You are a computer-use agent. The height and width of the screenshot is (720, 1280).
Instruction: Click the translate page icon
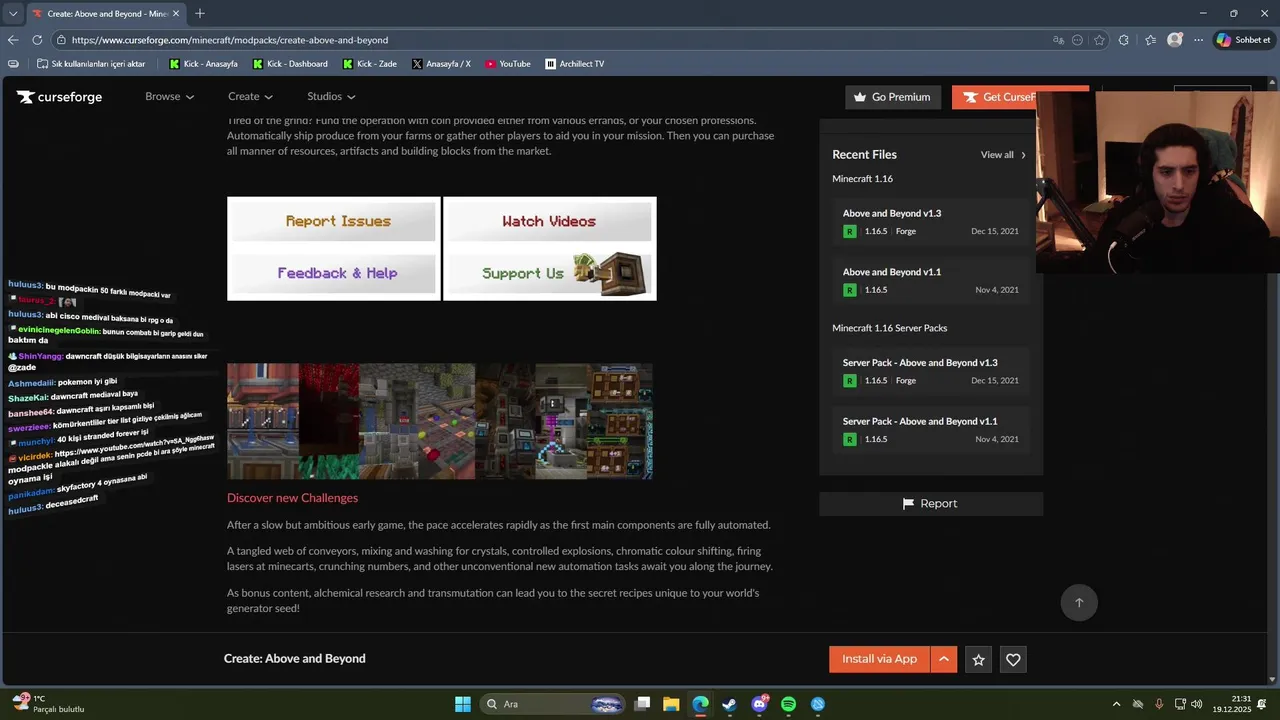point(1058,40)
